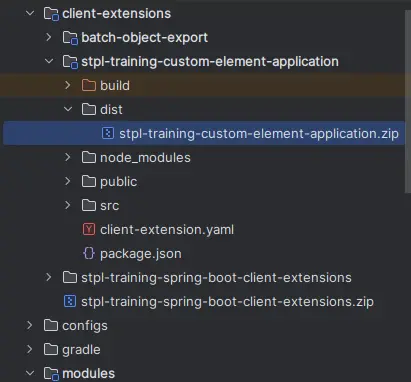Click the archive icon of stpl-training-custom-element-application.zip
The width and height of the screenshot is (411, 382).
tap(108, 133)
